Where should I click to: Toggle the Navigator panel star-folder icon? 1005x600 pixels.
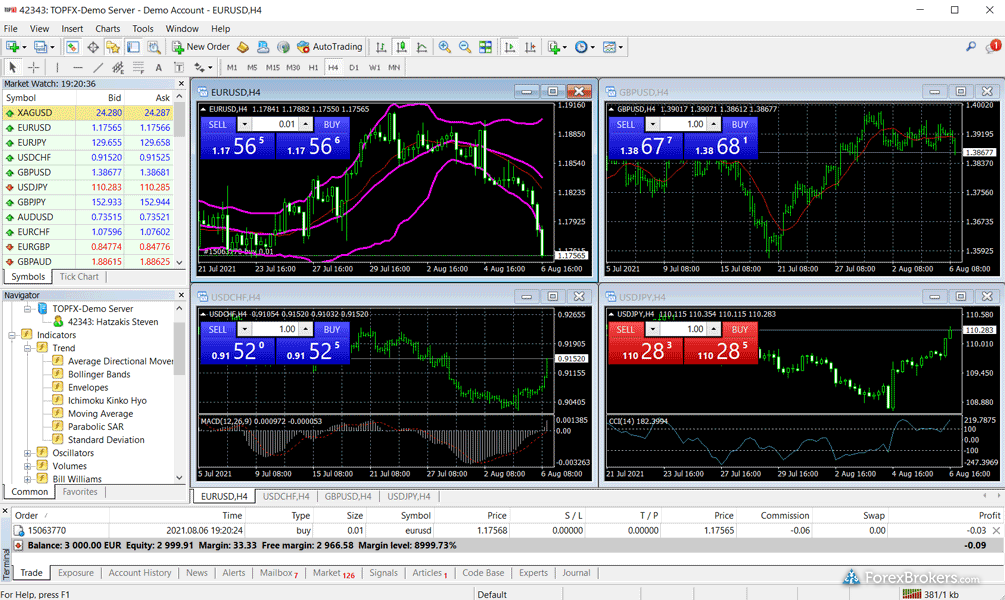pos(113,47)
